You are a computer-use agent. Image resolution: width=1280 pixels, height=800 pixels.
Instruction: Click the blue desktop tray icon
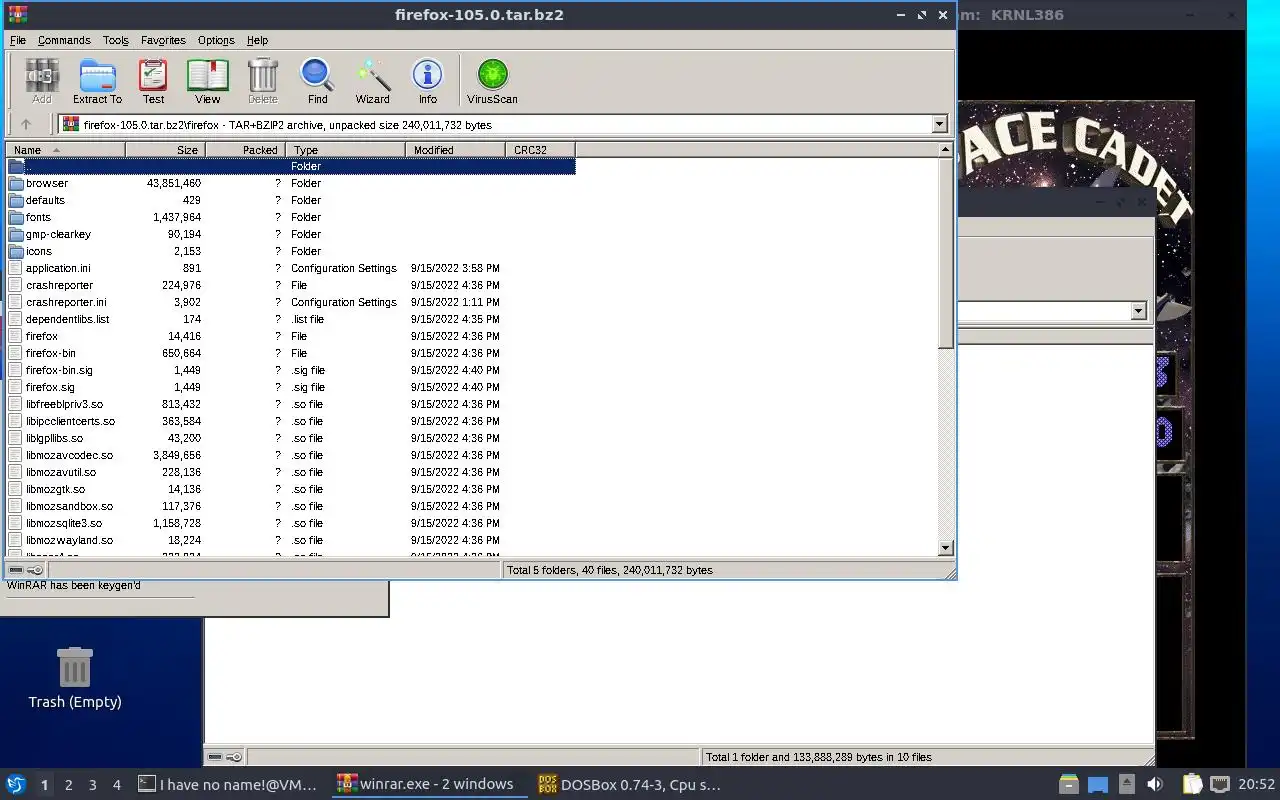pyautogui.click(x=1098, y=784)
